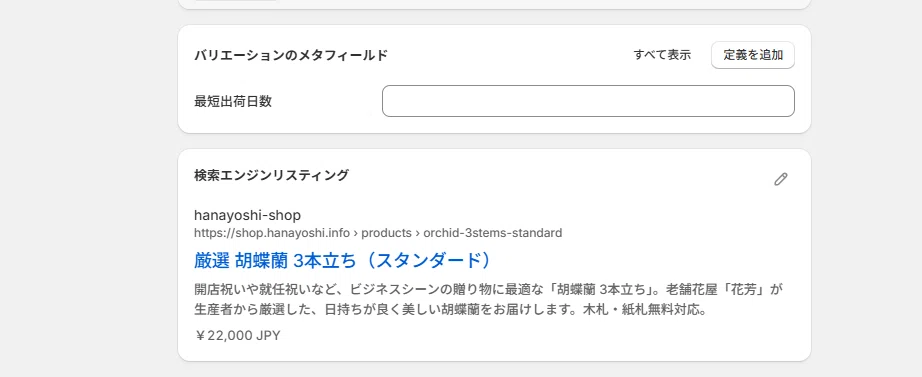Open the 厳選 胡蝶蘭 3本立ち（スタンダード） title link
Image resolution: width=922 pixels, height=377 pixels.
point(342,261)
